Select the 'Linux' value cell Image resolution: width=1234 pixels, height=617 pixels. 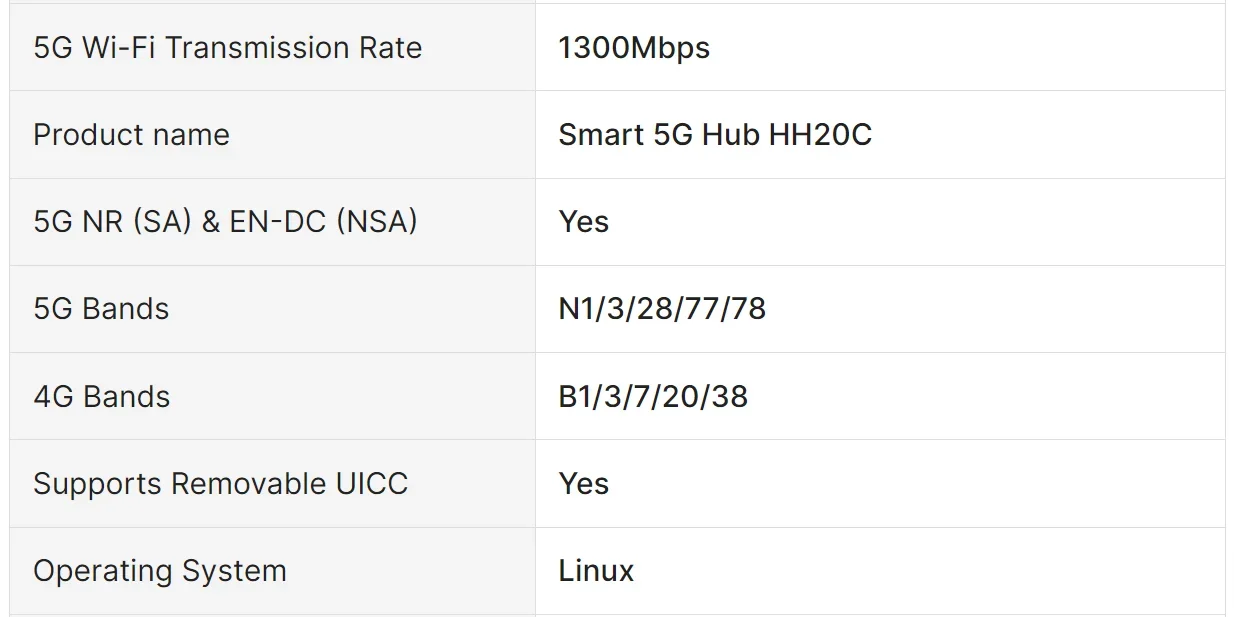tap(596, 571)
